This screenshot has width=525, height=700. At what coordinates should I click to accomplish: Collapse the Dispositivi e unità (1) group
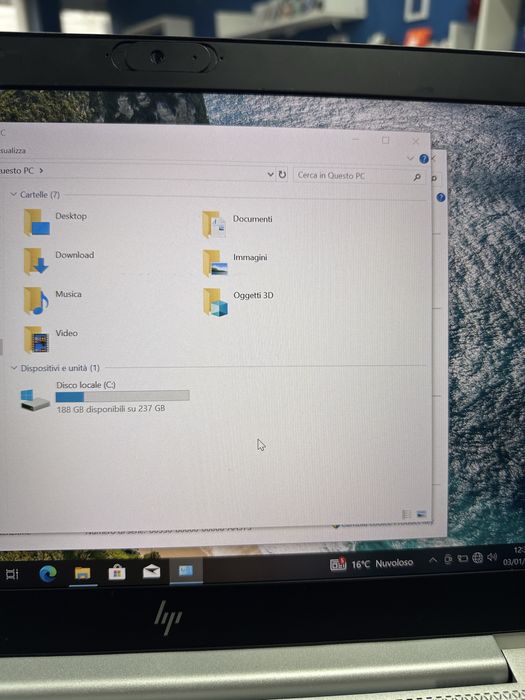pyautogui.click(x=14, y=368)
